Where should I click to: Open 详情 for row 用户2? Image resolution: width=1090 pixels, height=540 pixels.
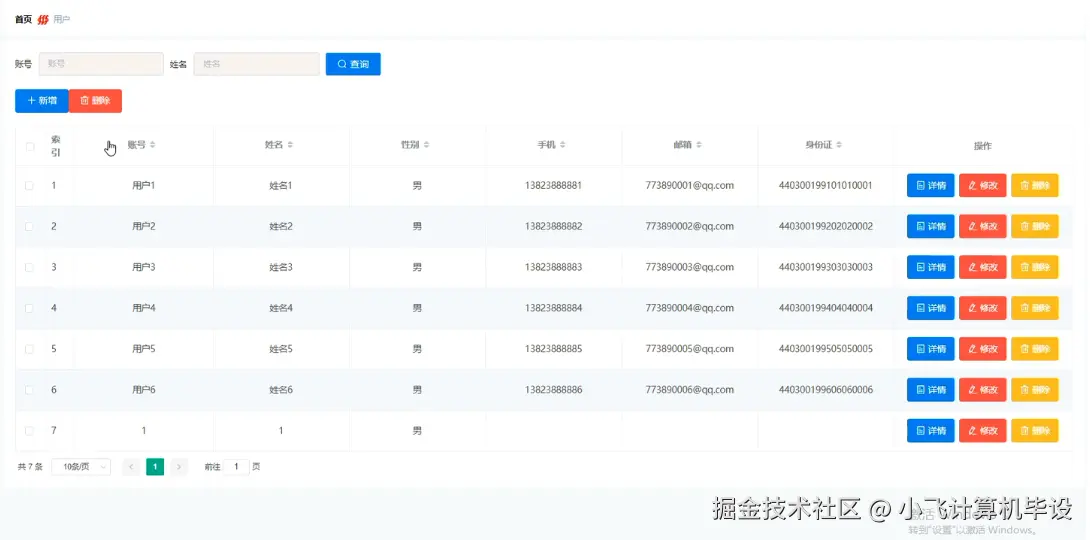point(930,227)
